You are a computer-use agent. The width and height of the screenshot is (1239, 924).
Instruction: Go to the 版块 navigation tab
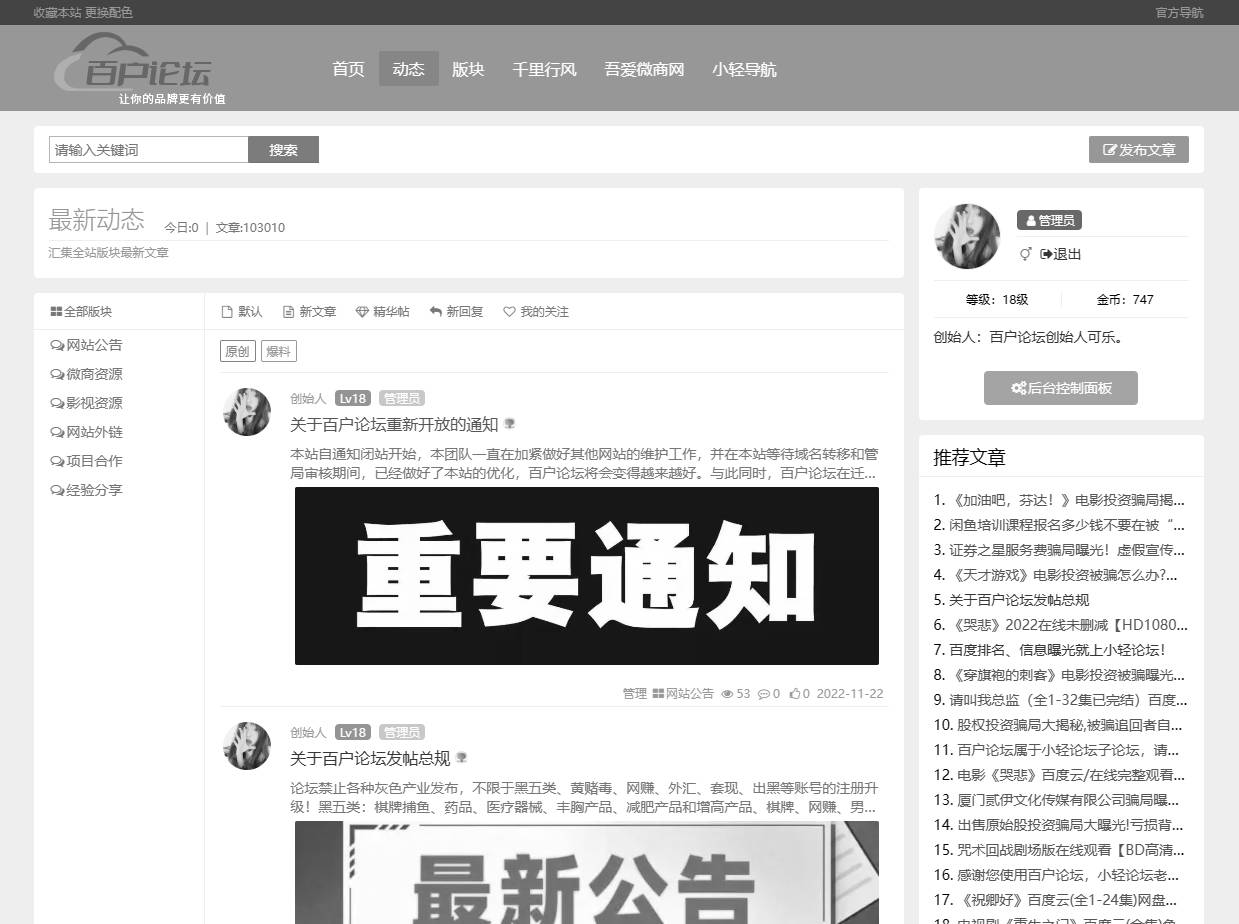coord(468,69)
